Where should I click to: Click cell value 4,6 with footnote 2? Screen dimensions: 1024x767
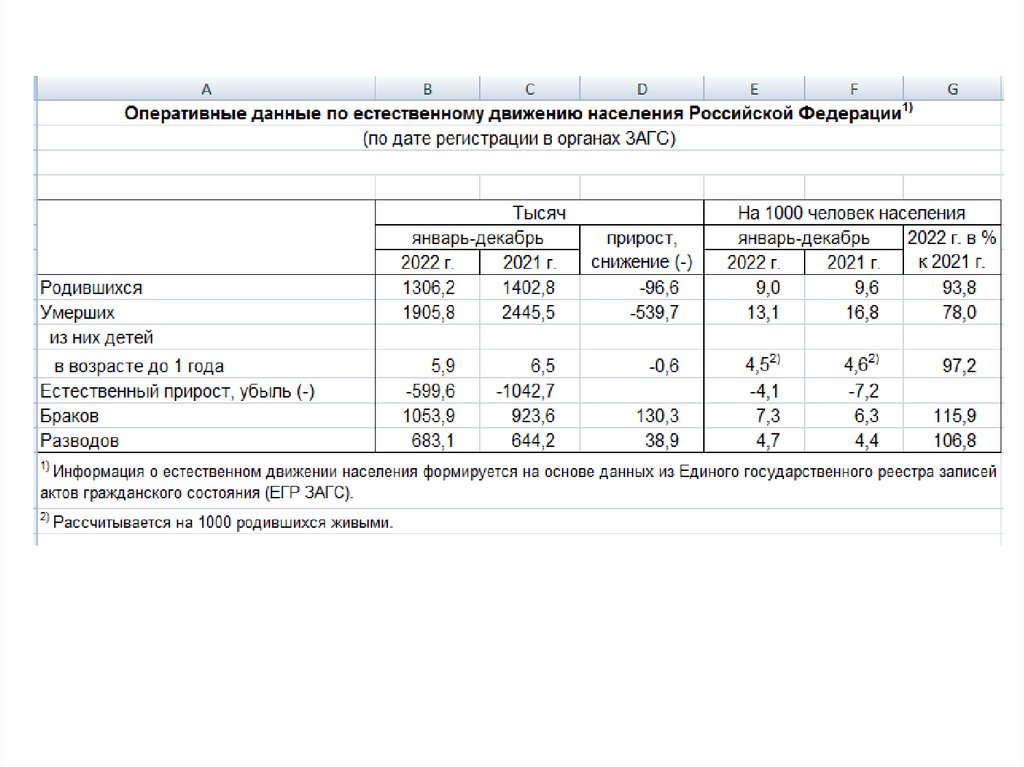pyautogui.click(x=861, y=363)
